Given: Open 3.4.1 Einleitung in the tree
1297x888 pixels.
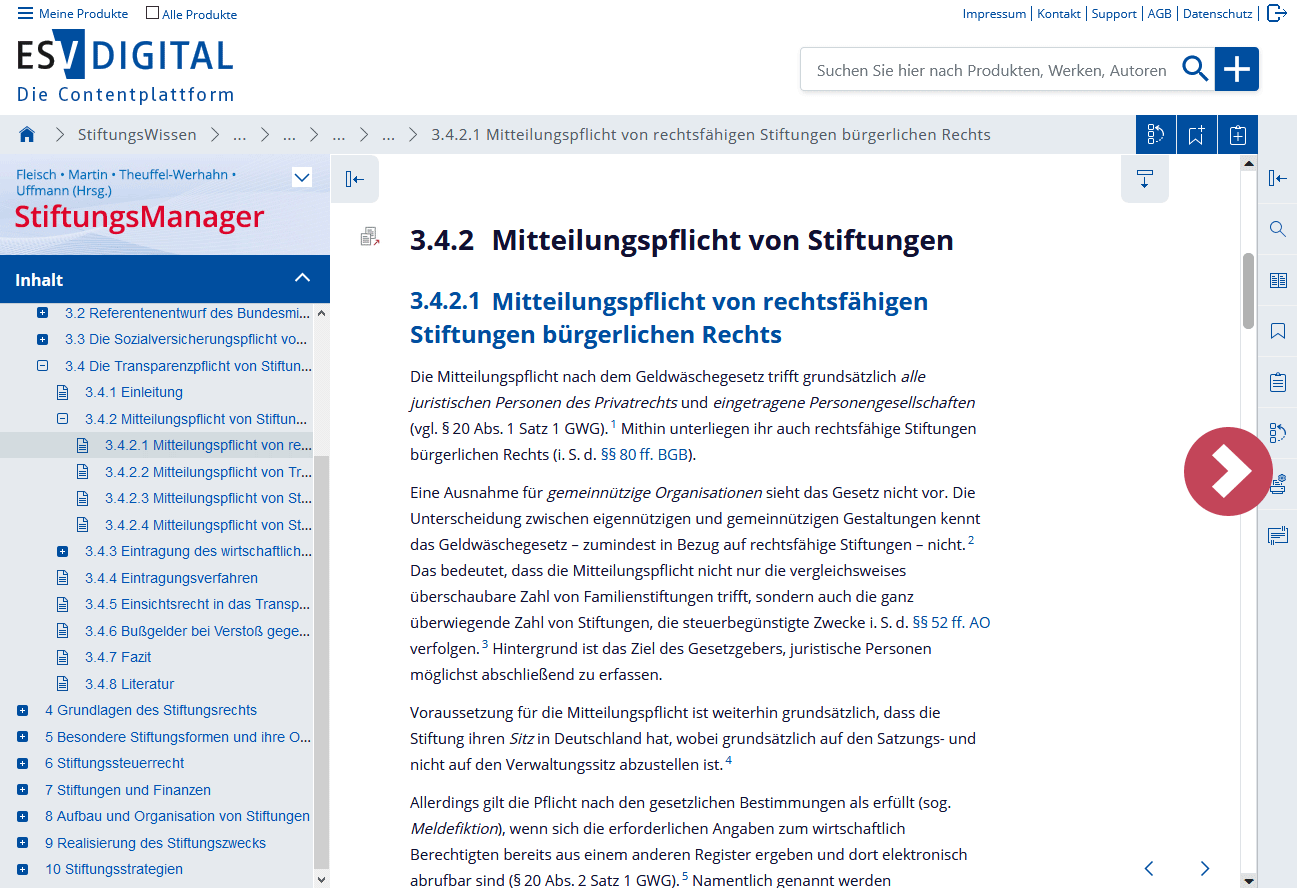Looking at the screenshot, I should 134,392.
